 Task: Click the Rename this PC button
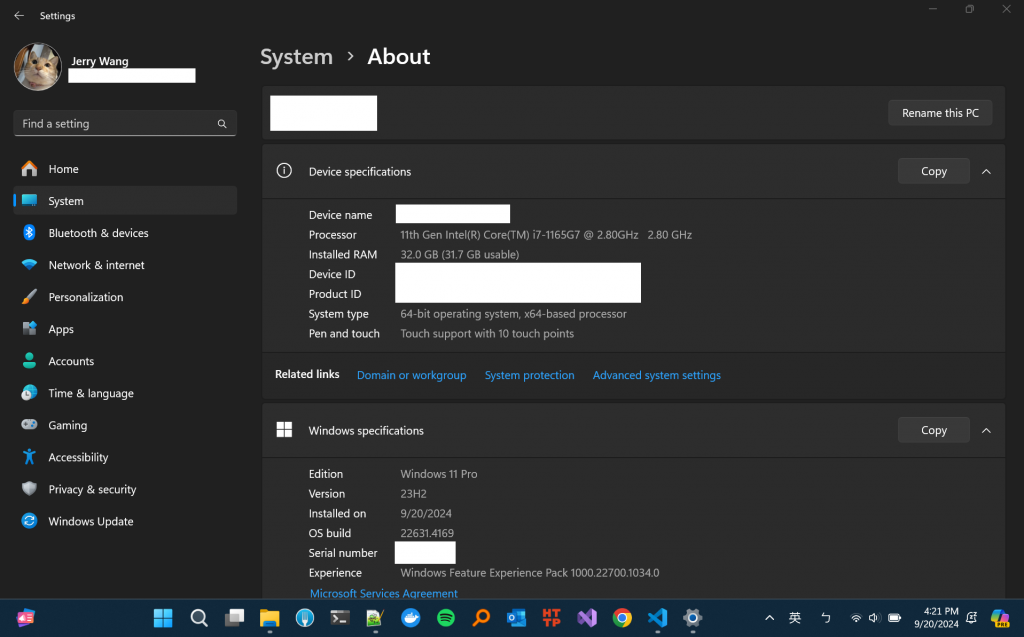(x=940, y=113)
